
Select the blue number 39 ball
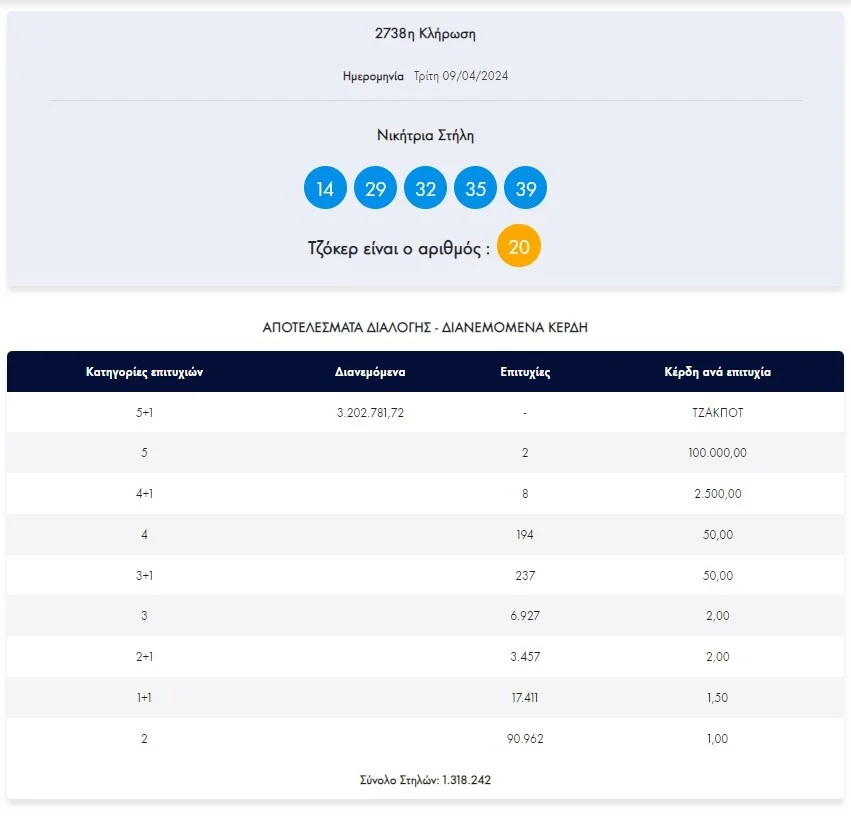coord(525,189)
